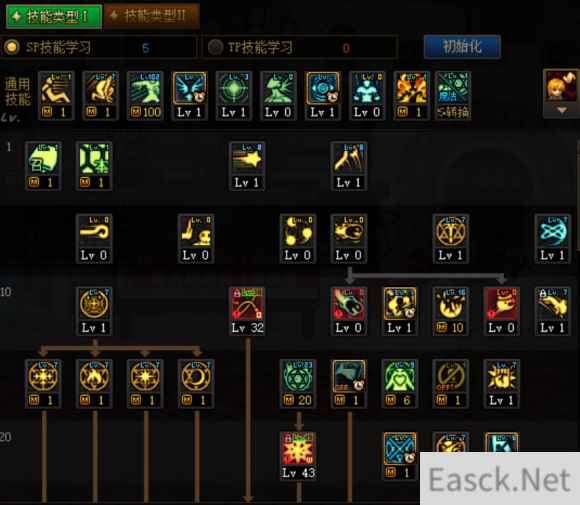This screenshot has width=580, height=505.
Task: Switch to the 技能类型II tab
Action: (152, 16)
